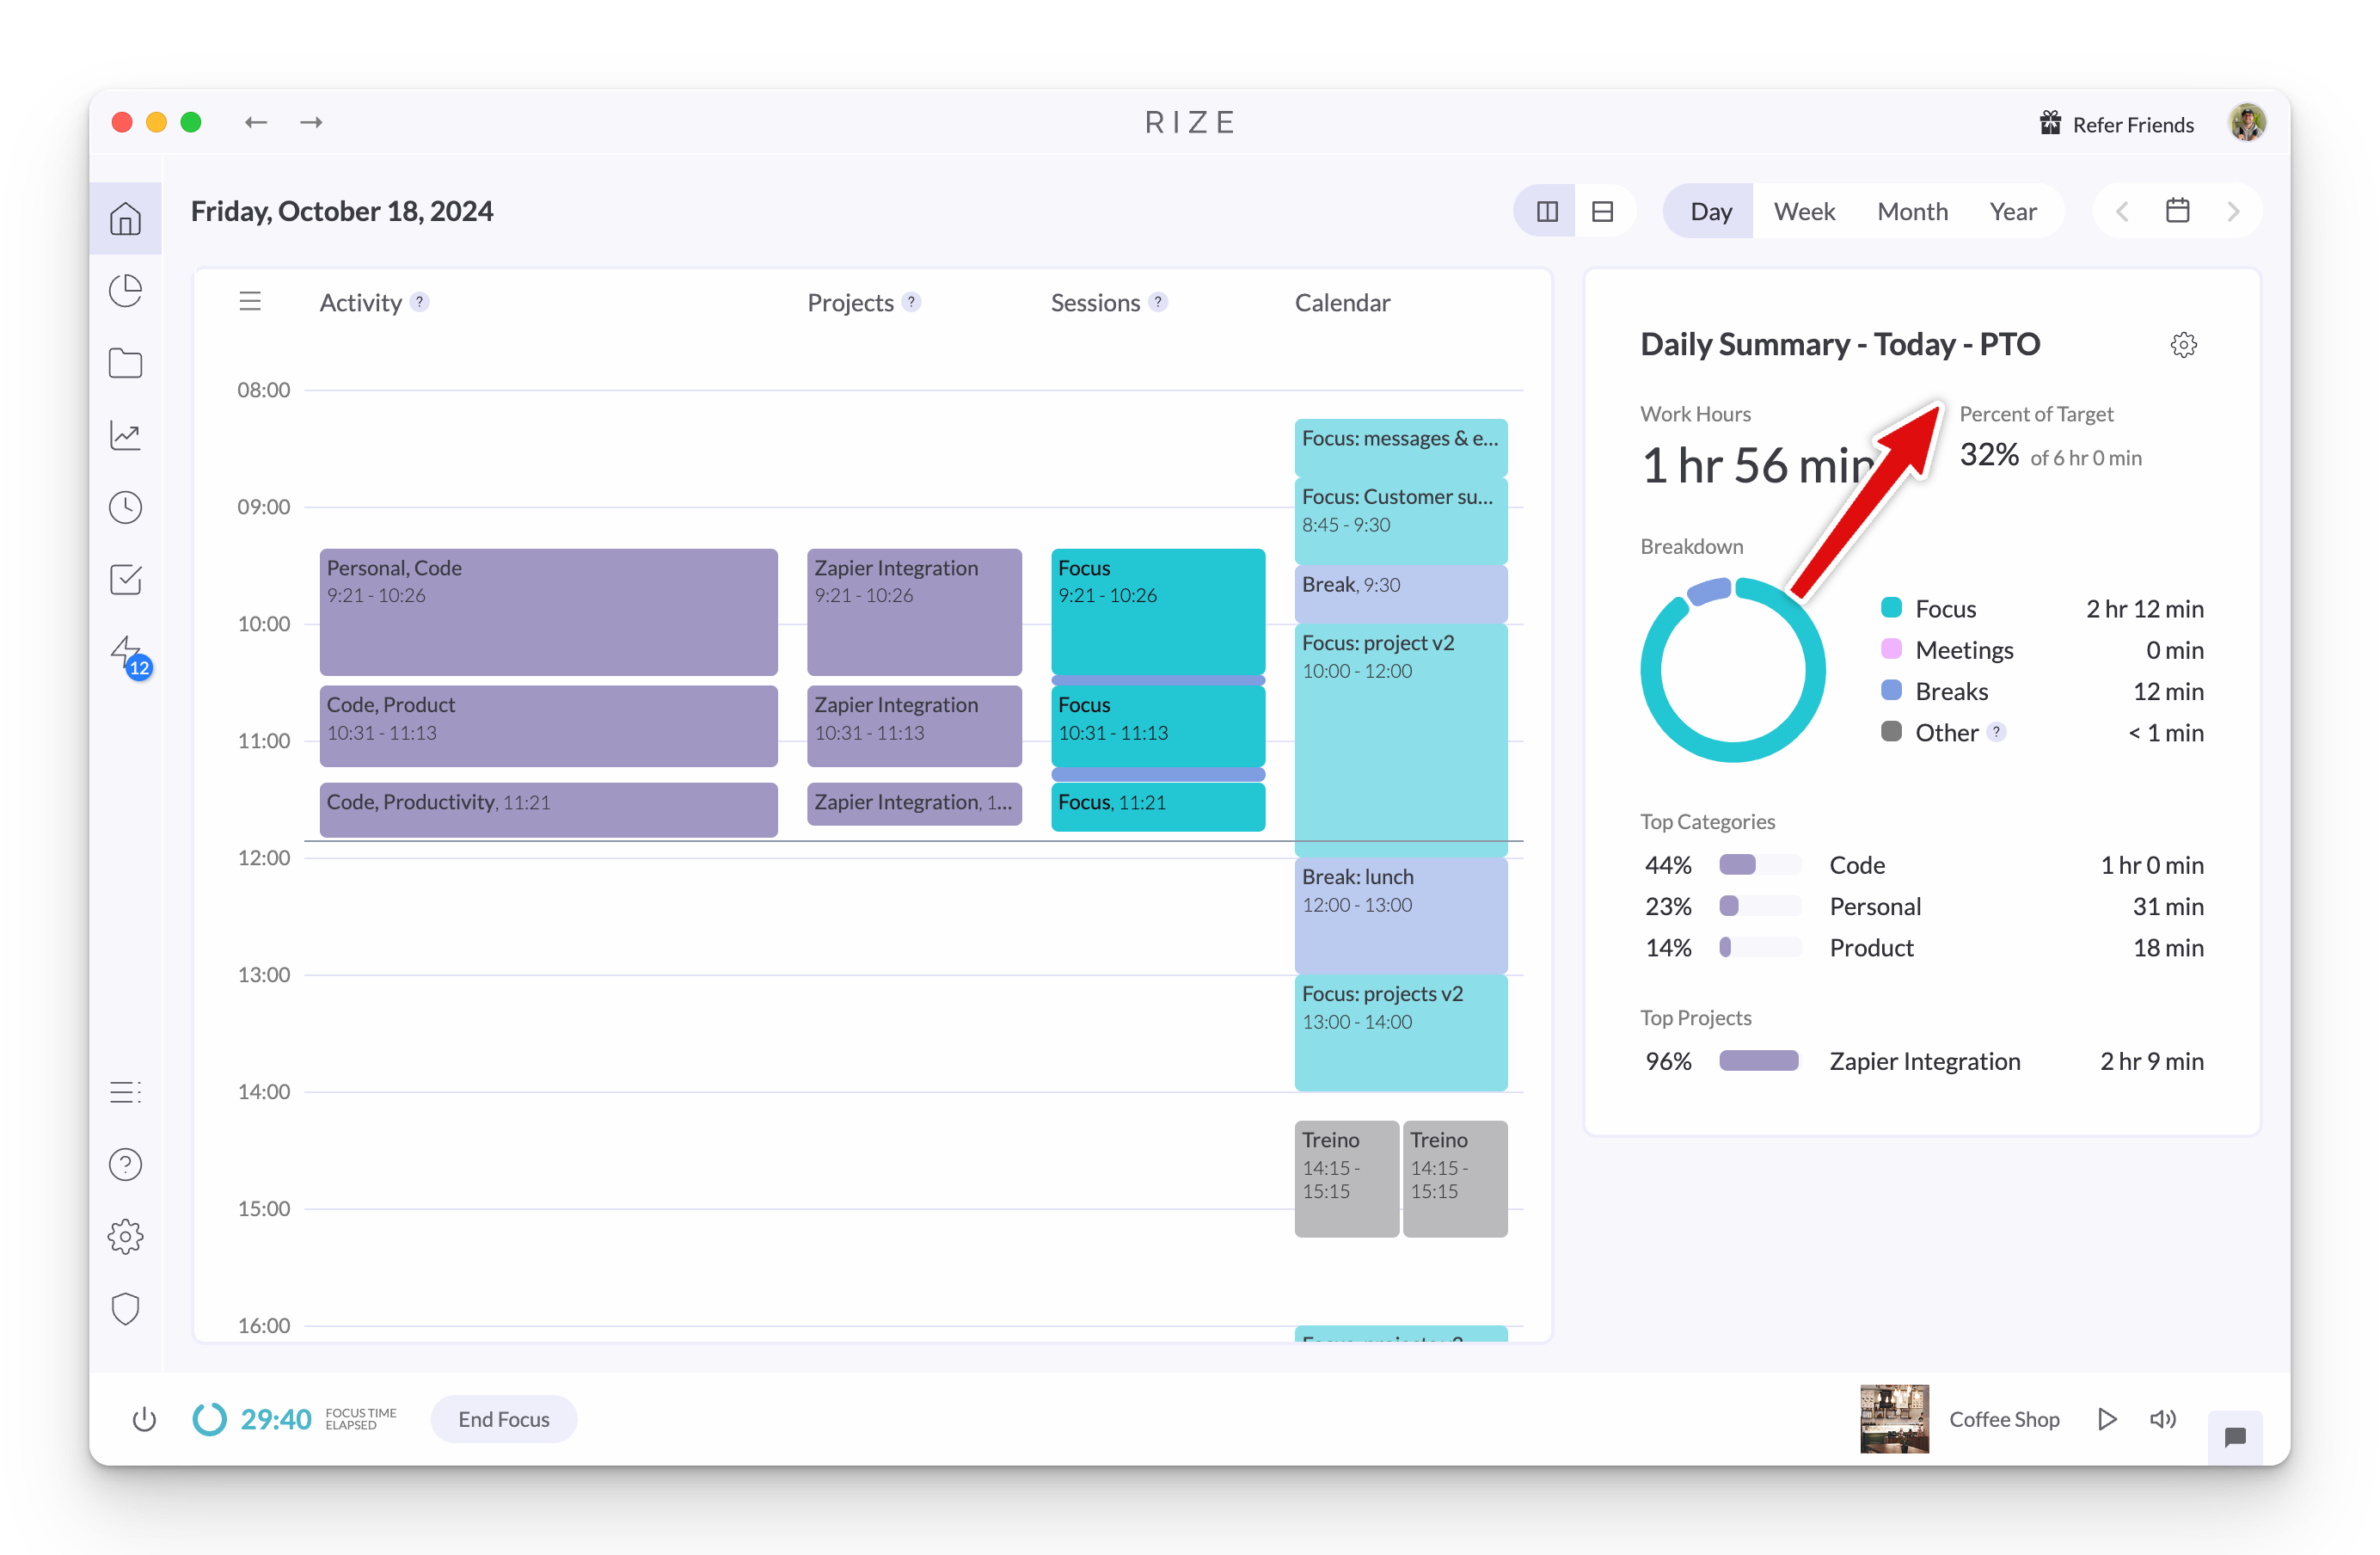Click the Code category row in Top Categories
The image size is (2380, 1555).
1923,865
